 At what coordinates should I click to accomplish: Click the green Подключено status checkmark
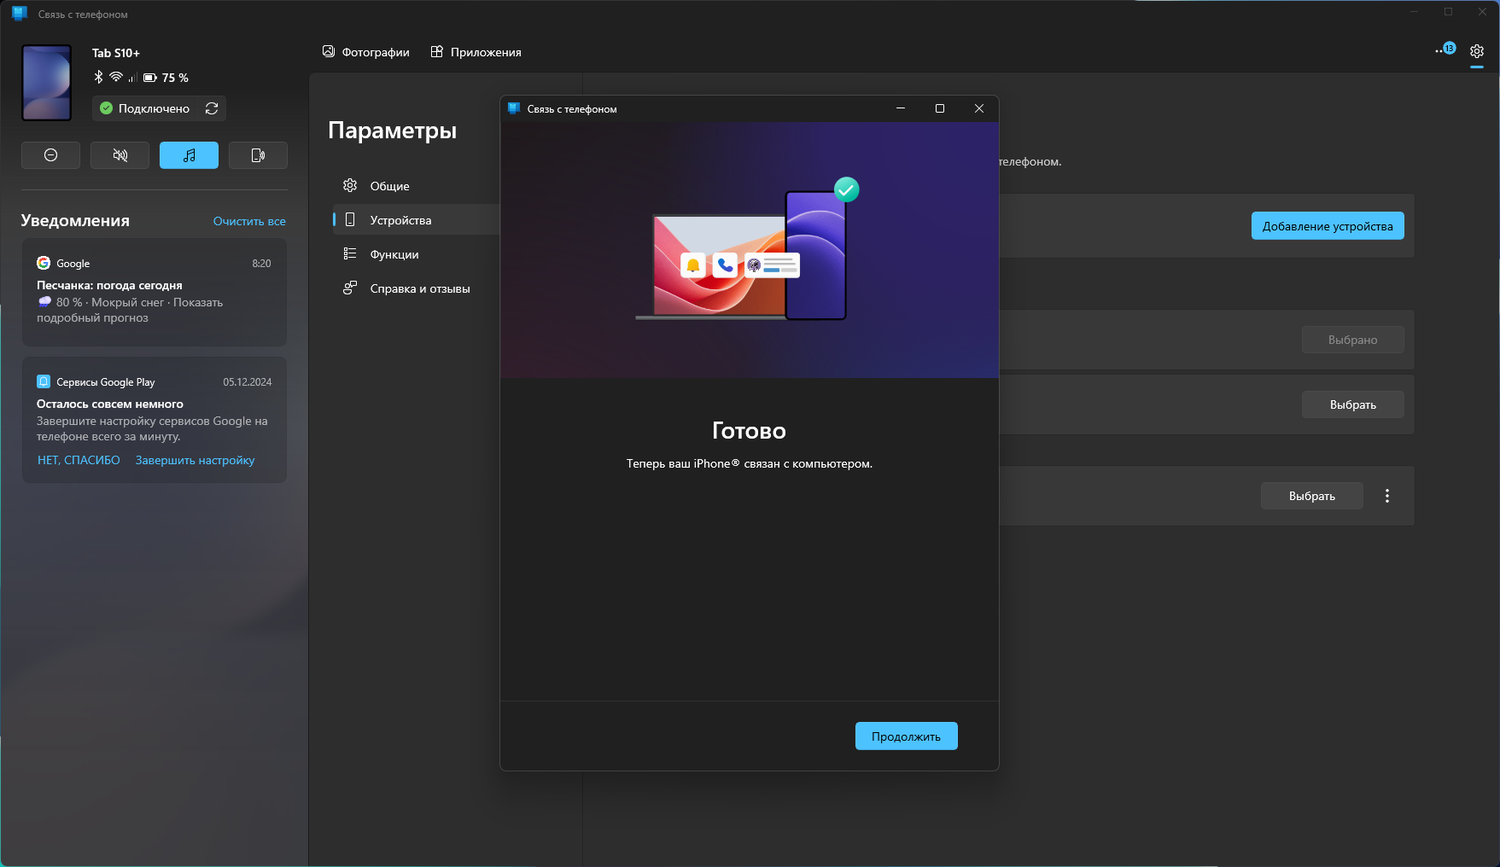tap(106, 108)
